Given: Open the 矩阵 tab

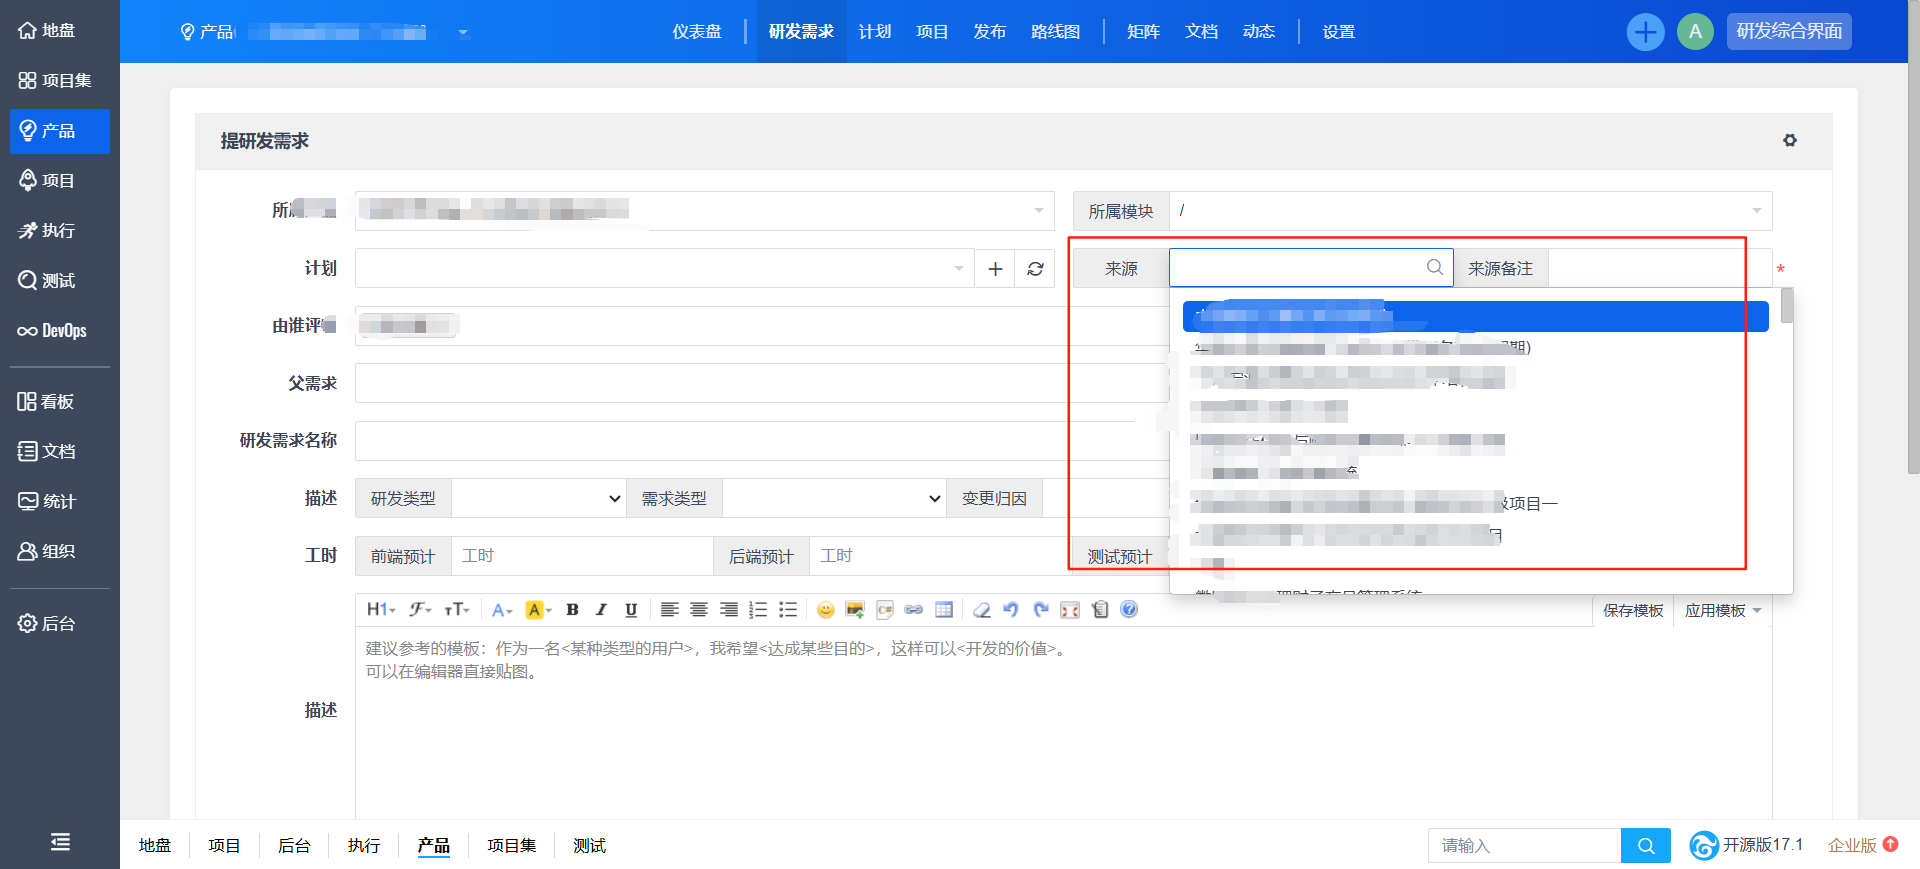Looking at the screenshot, I should (x=1144, y=32).
